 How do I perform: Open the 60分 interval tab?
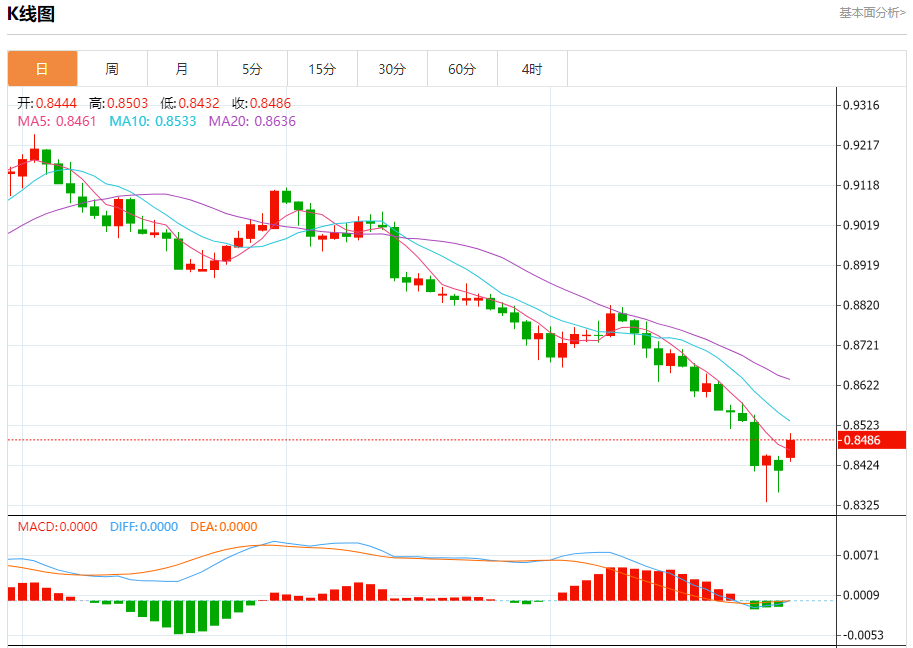click(x=462, y=69)
